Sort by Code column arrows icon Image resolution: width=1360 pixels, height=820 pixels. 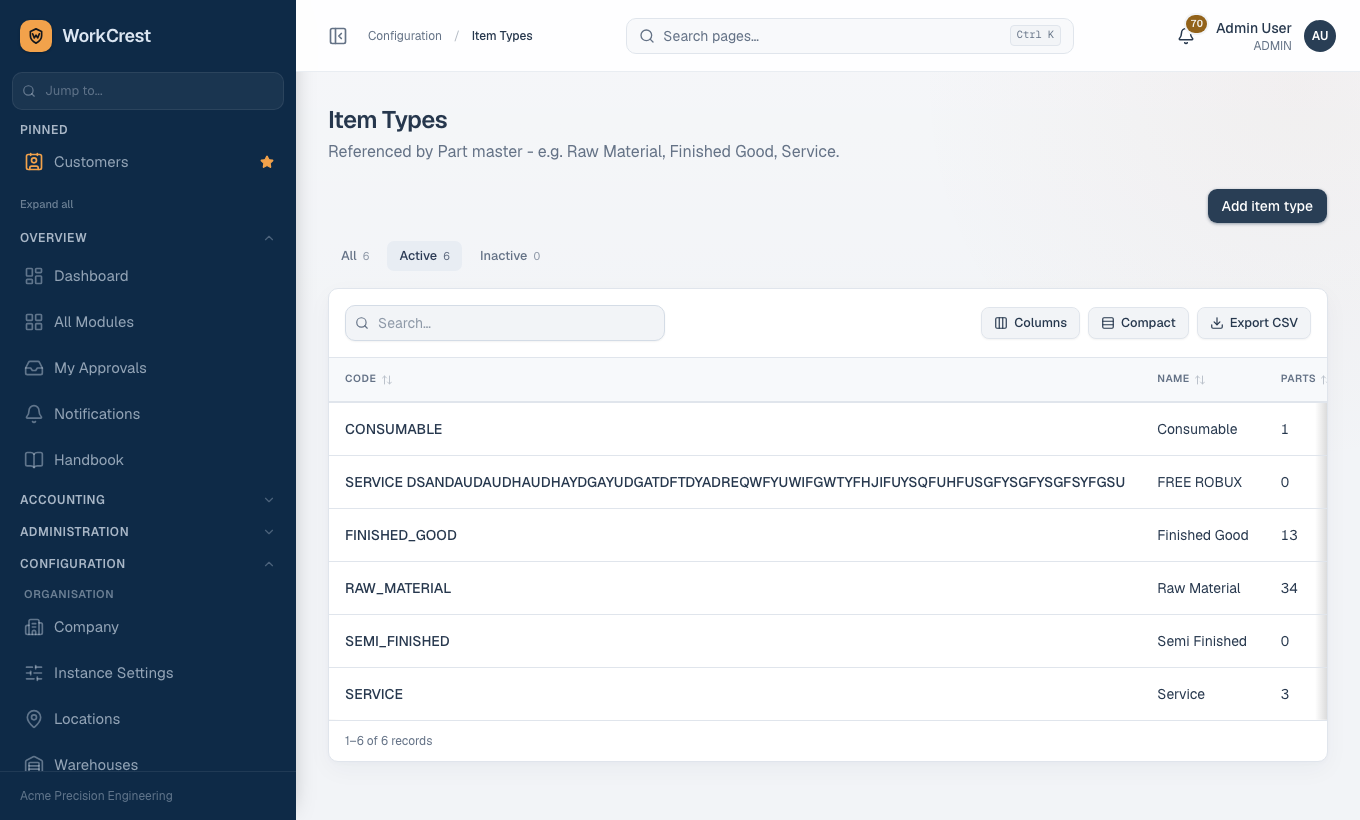(x=387, y=380)
